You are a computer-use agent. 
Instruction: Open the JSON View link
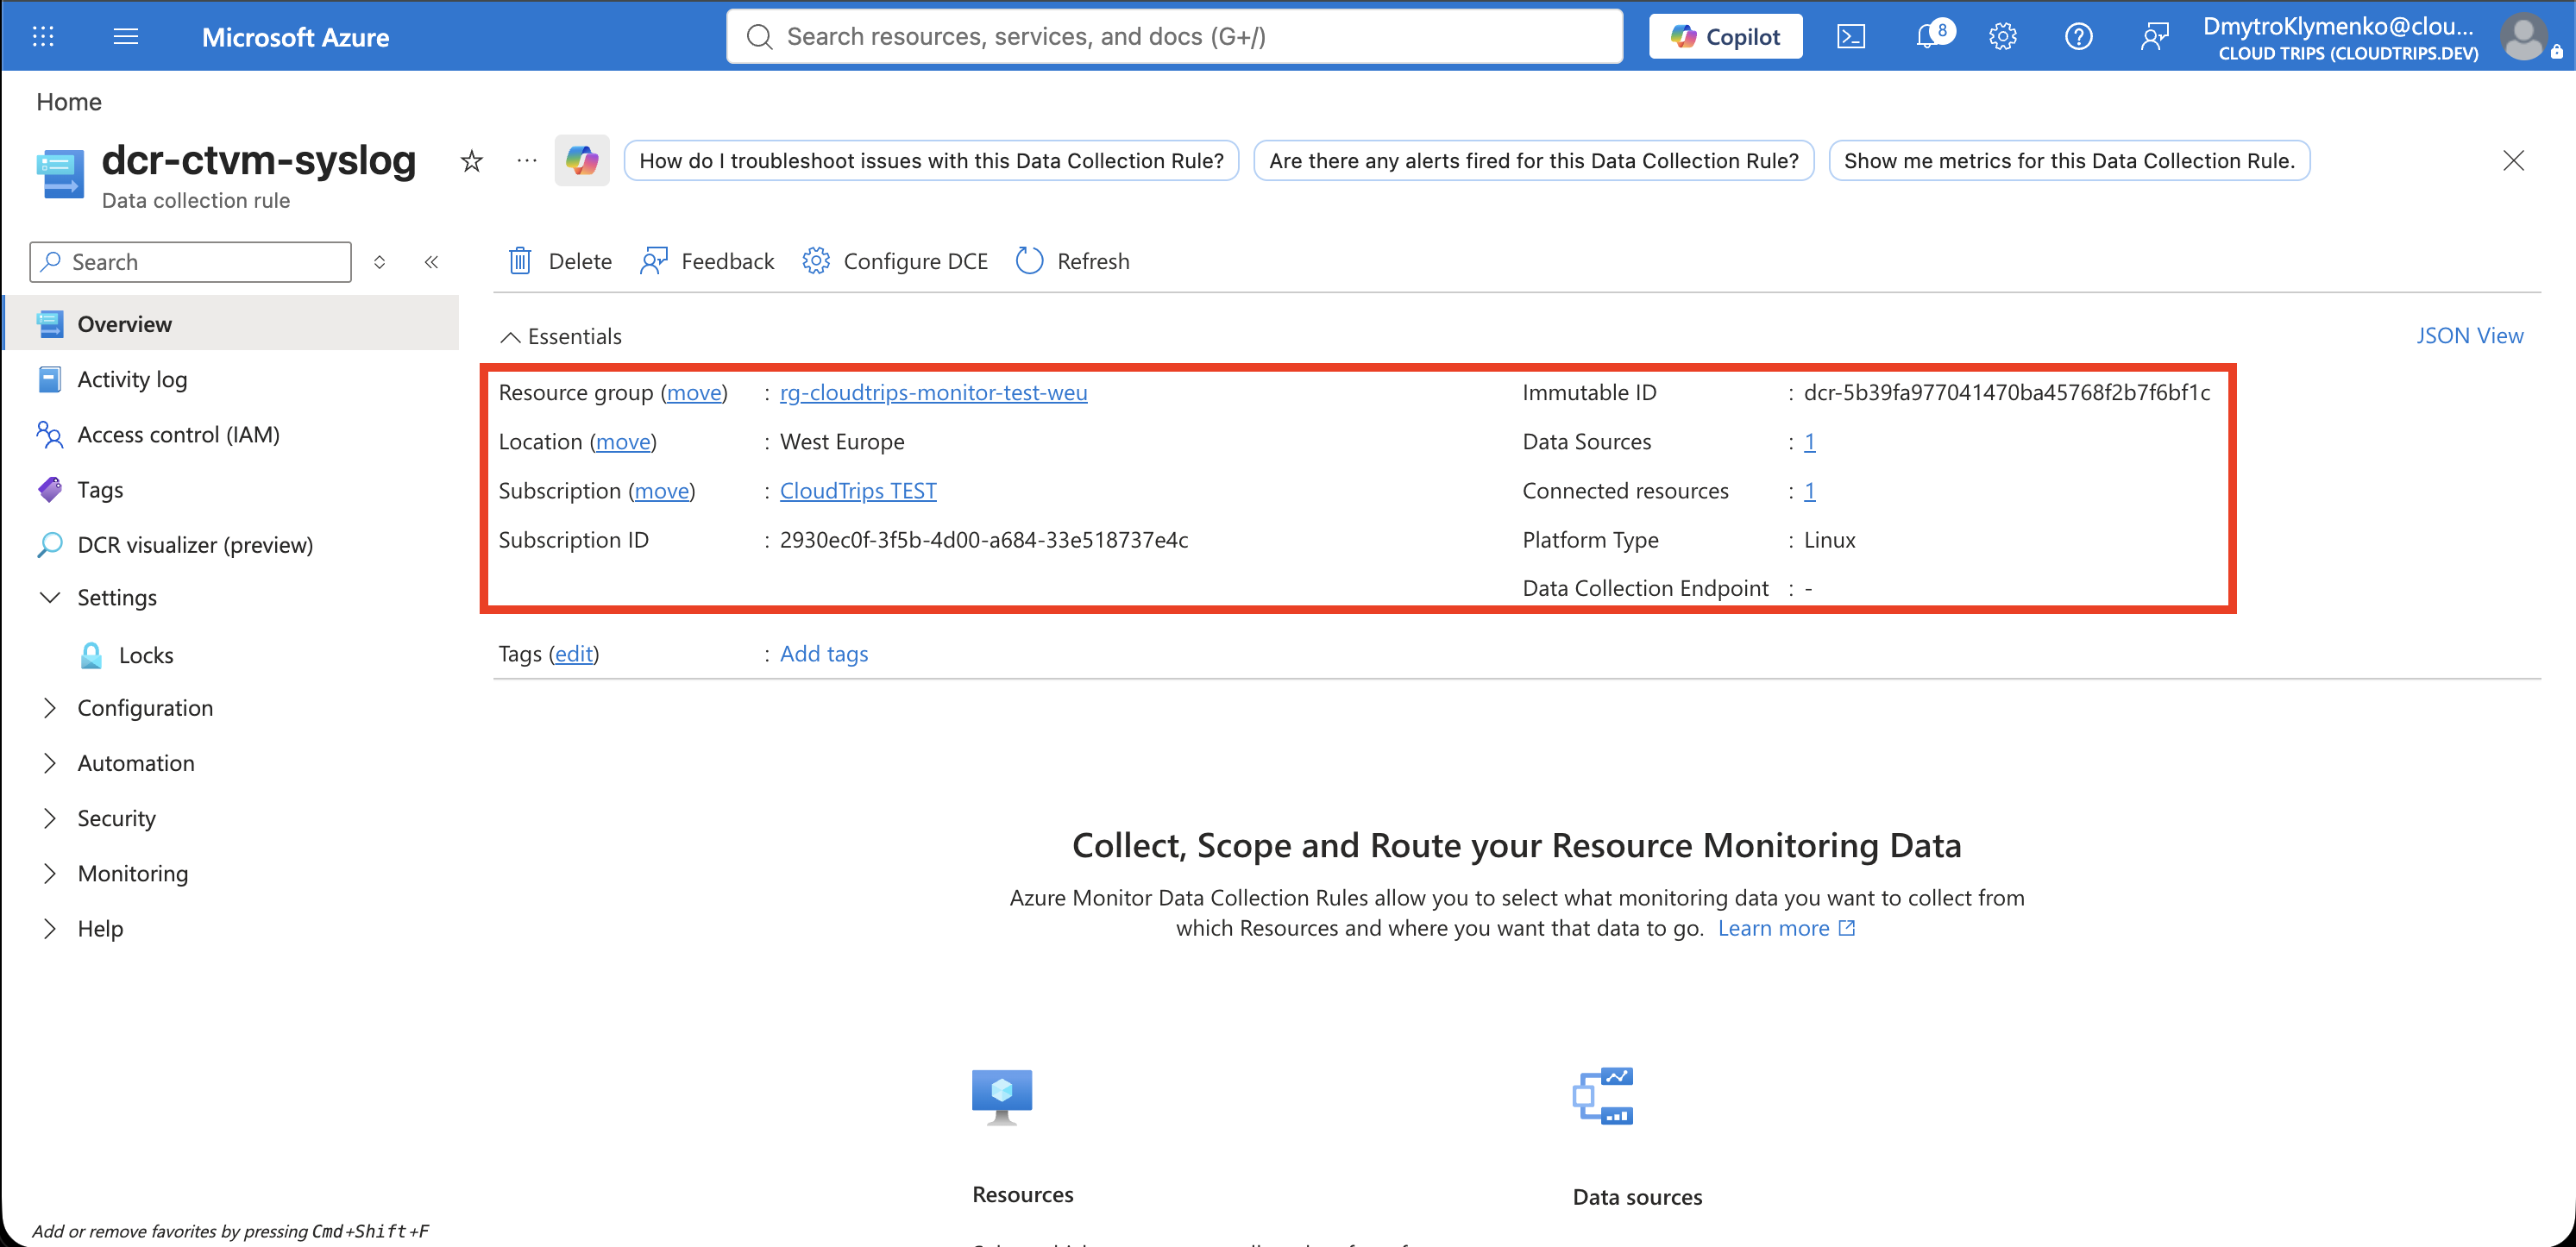(x=2470, y=336)
